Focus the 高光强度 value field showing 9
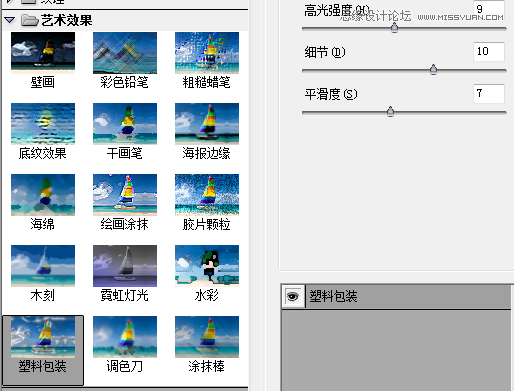The width and height of the screenshot is (514, 391). click(x=489, y=9)
